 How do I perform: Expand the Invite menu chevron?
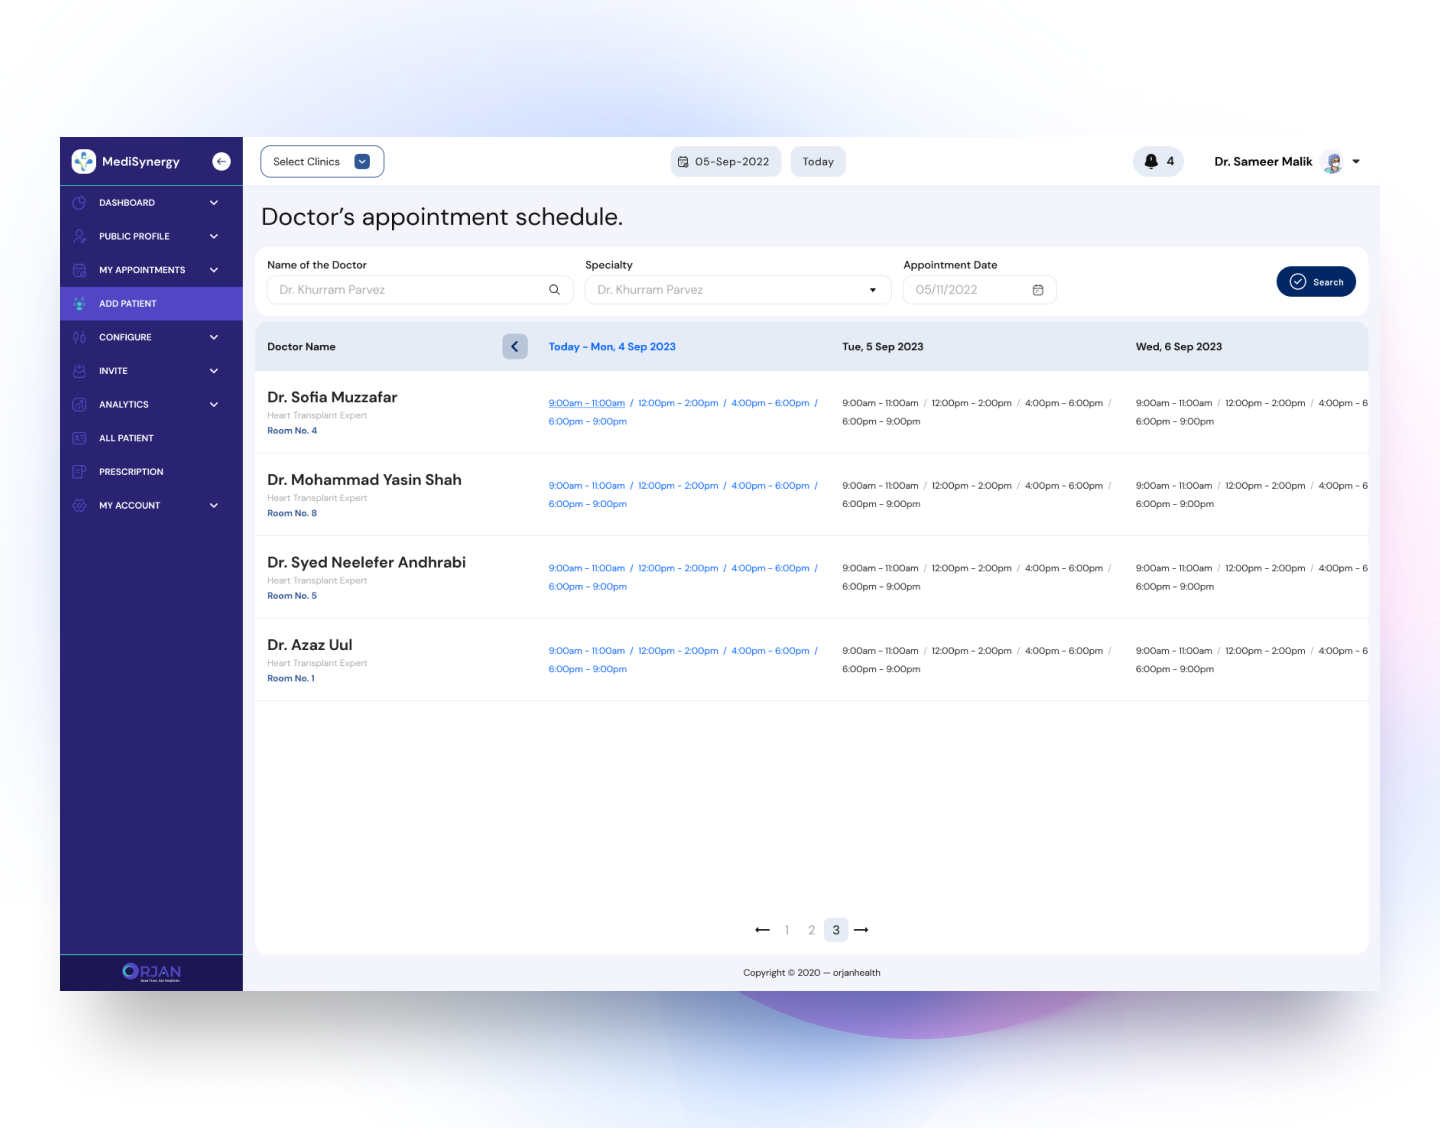[x=214, y=371]
